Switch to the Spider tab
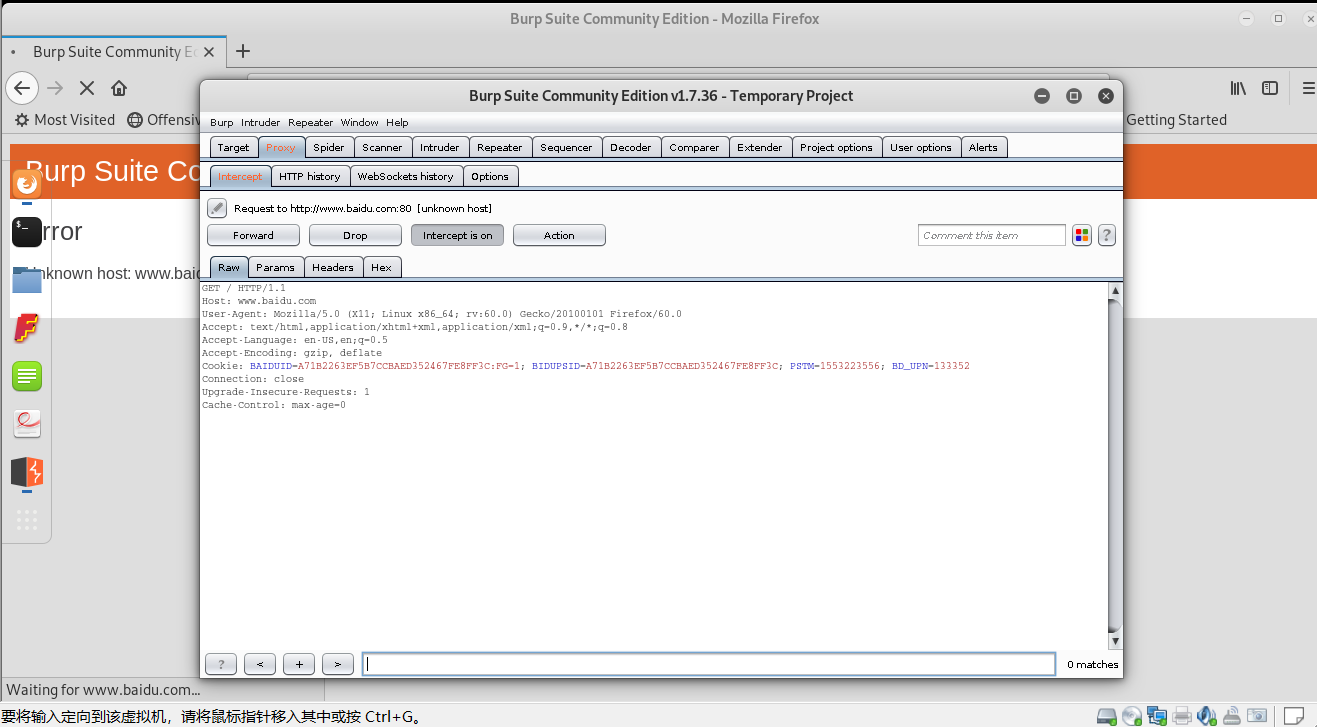 click(328, 147)
